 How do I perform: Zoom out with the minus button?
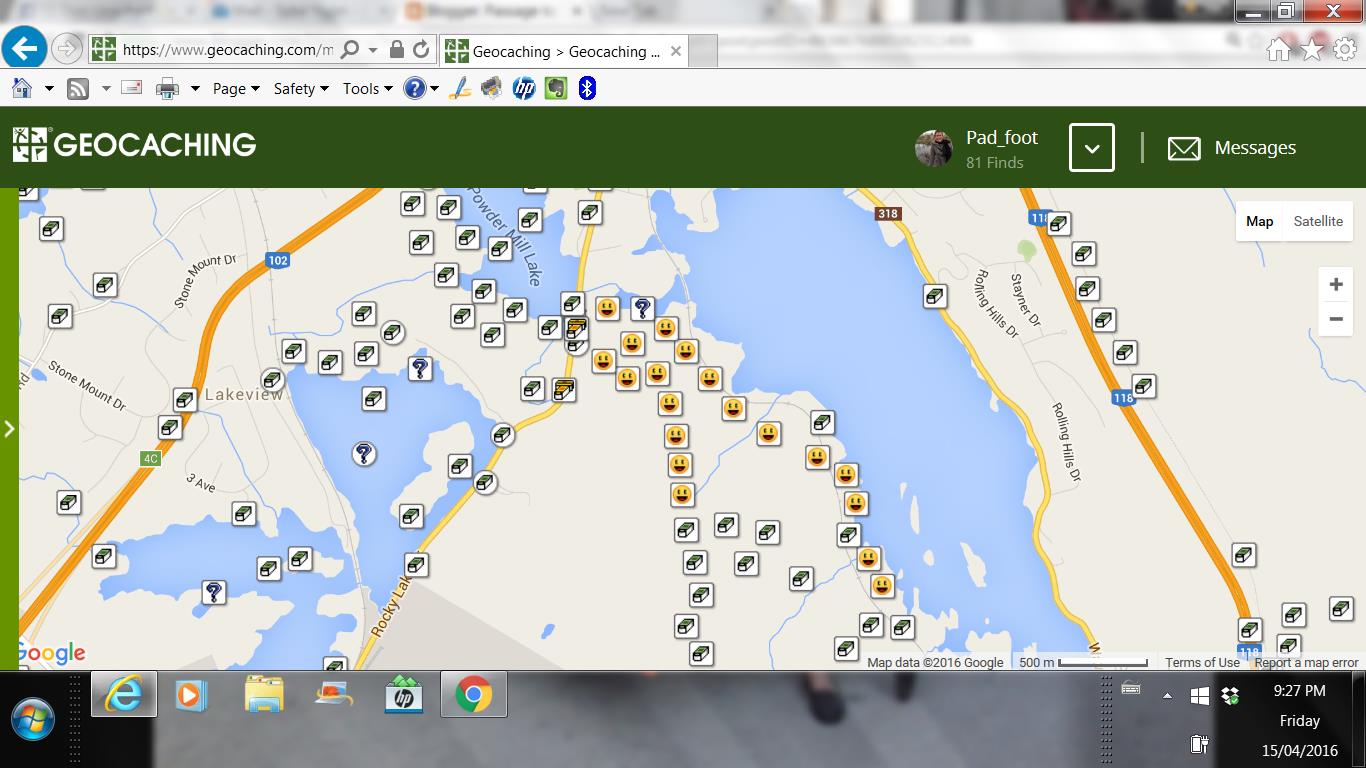click(x=1336, y=319)
